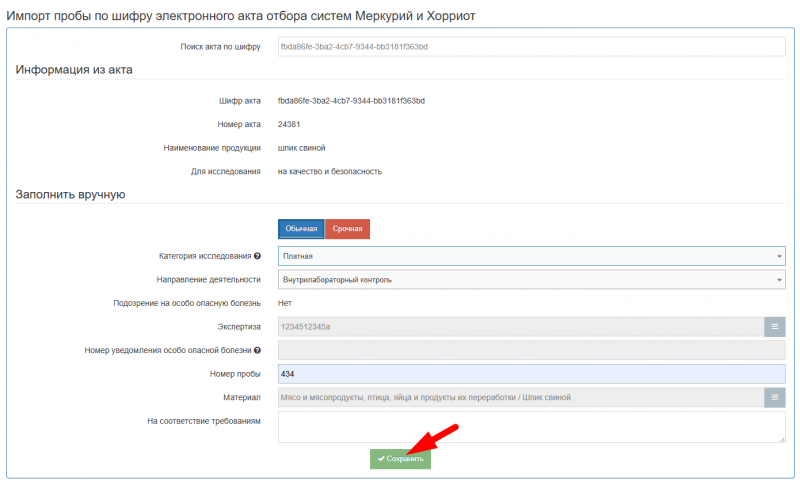
Task: Click the На соответствие требованиям text area
Action: (x=530, y=426)
